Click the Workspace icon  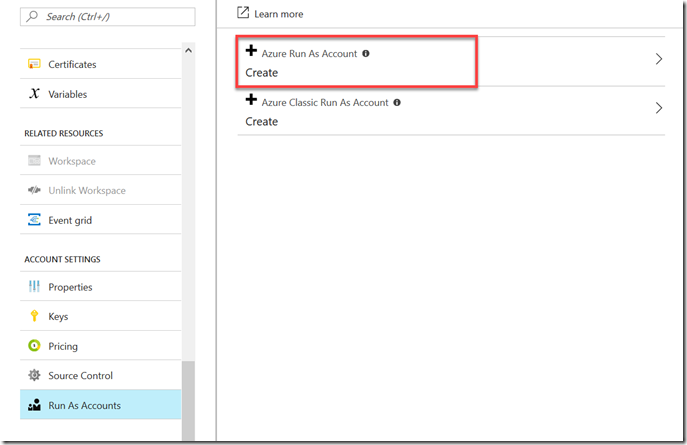point(34,160)
